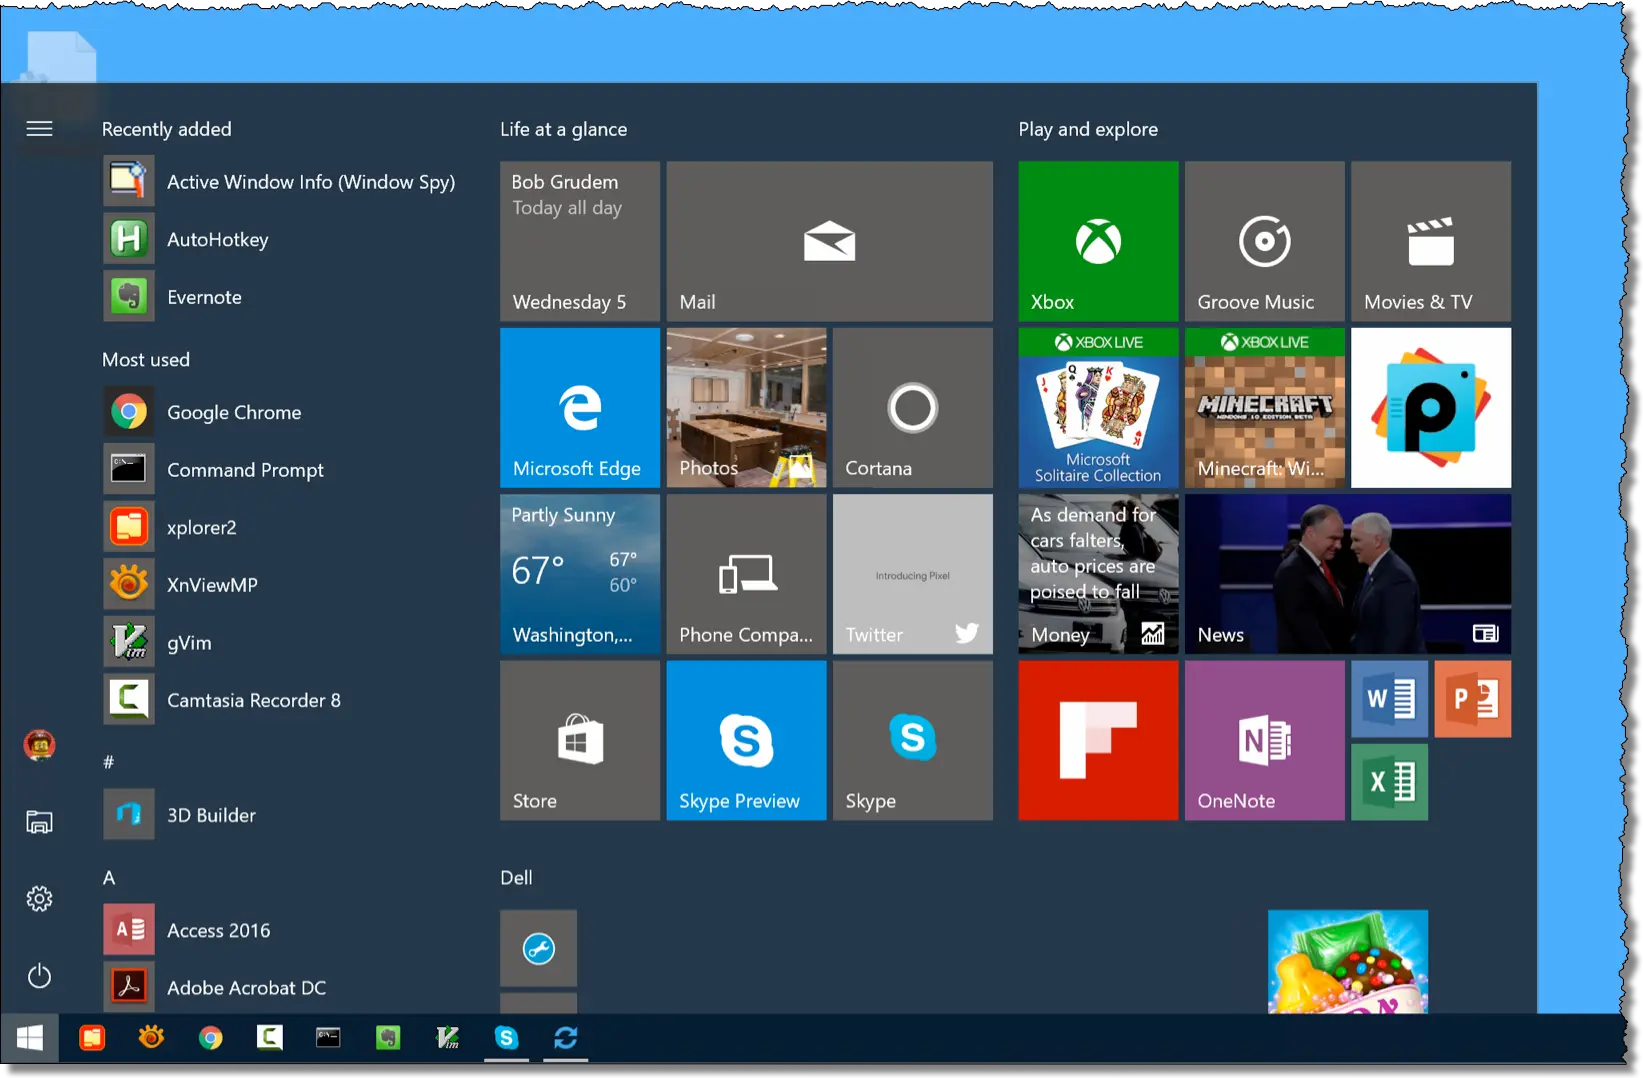Screen dimensions: 1643x1078
Task: Click the Windows Start button on taskbar
Action: coord(30,1038)
